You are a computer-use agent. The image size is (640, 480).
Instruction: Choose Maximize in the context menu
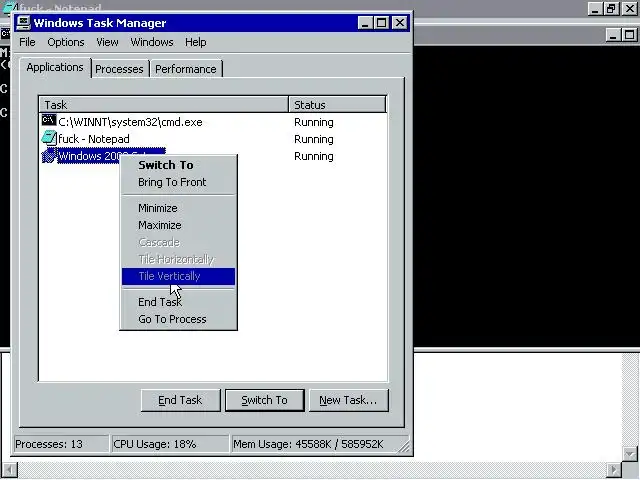tap(178, 225)
